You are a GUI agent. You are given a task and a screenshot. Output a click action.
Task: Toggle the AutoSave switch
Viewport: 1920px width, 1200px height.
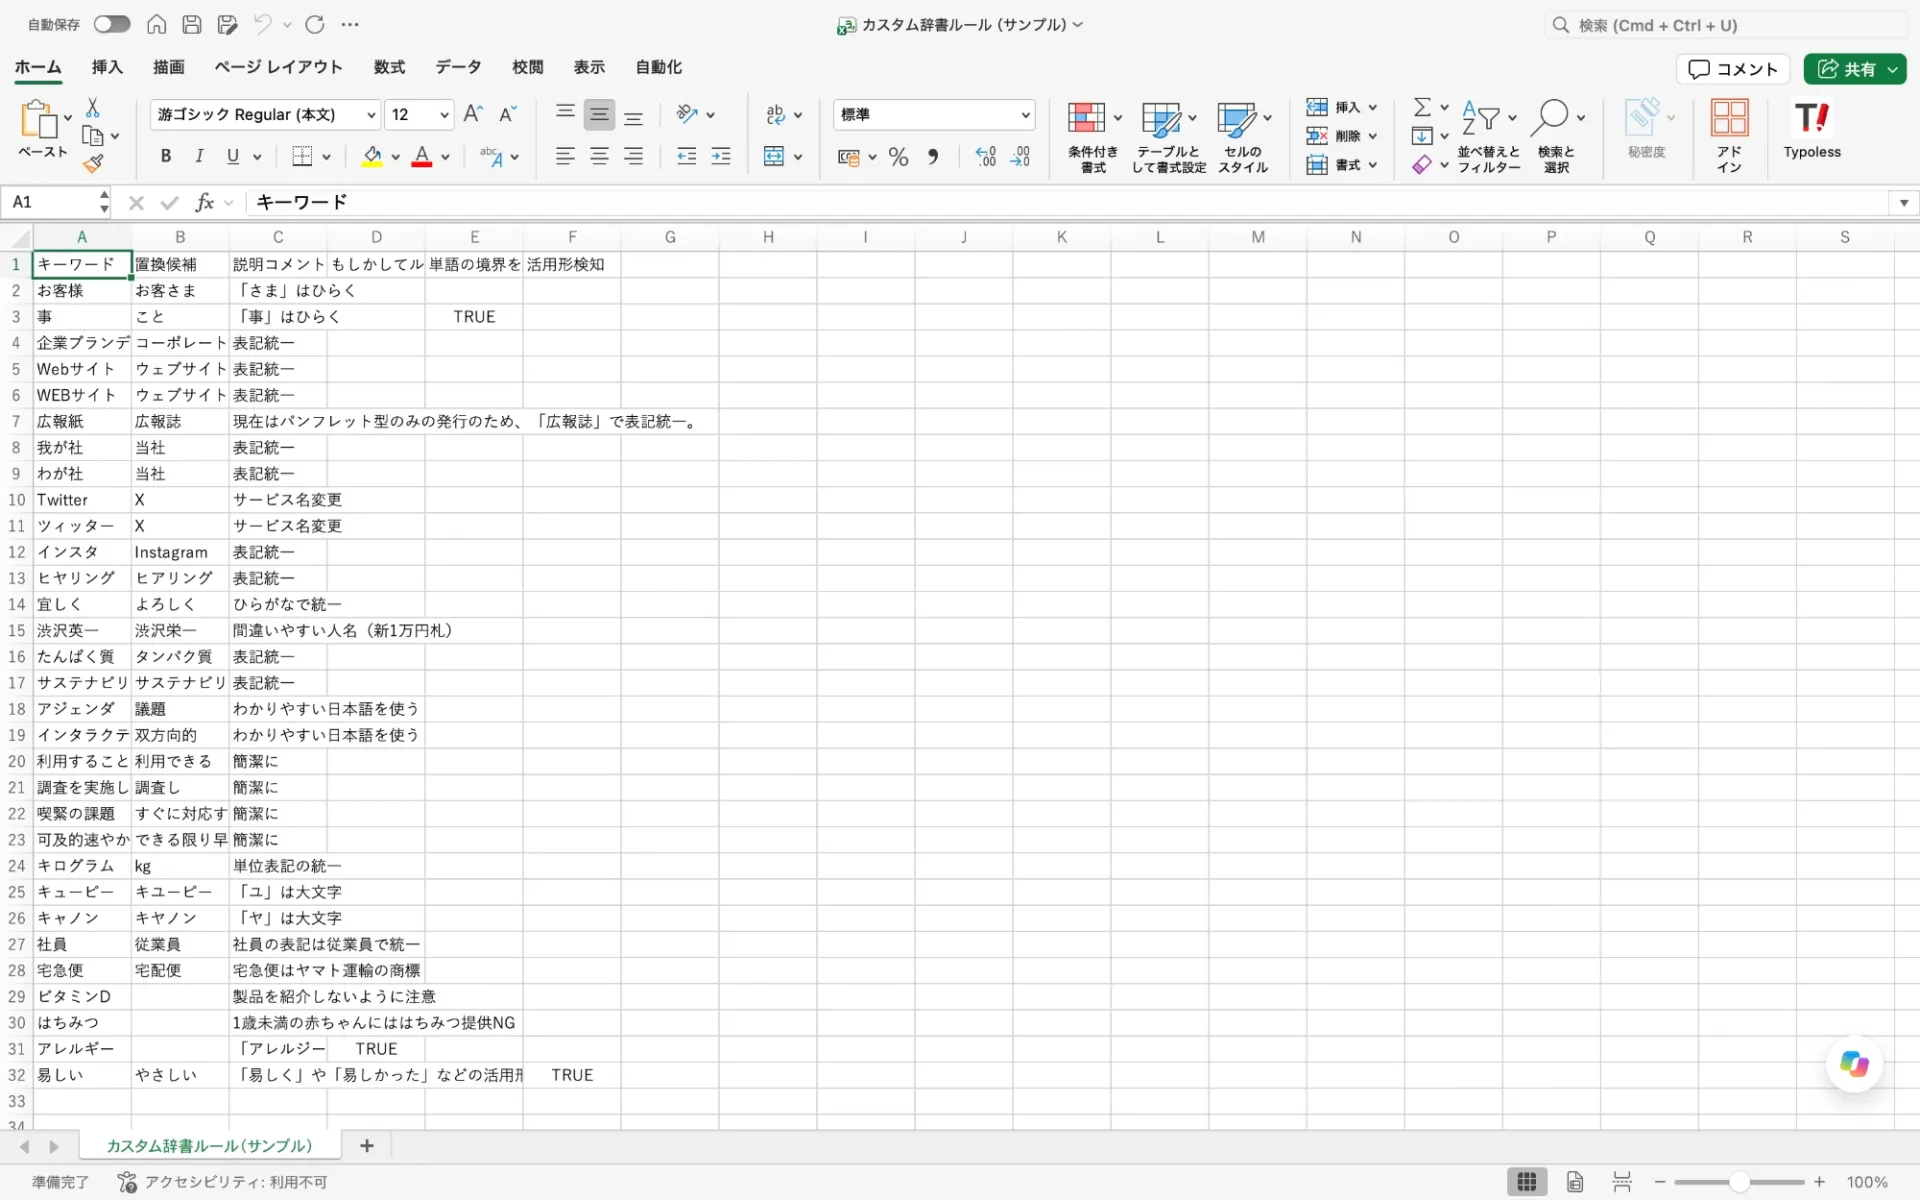tap(112, 24)
